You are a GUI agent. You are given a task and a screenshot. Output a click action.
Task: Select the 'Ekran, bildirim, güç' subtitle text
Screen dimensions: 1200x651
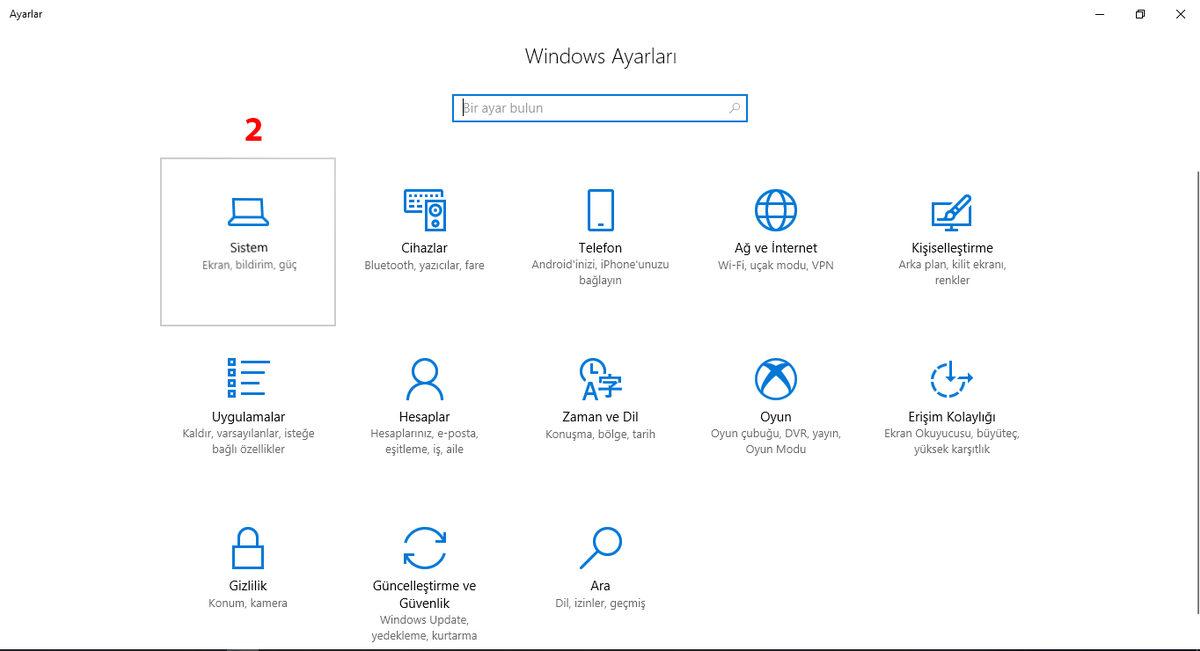pyautogui.click(x=247, y=264)
